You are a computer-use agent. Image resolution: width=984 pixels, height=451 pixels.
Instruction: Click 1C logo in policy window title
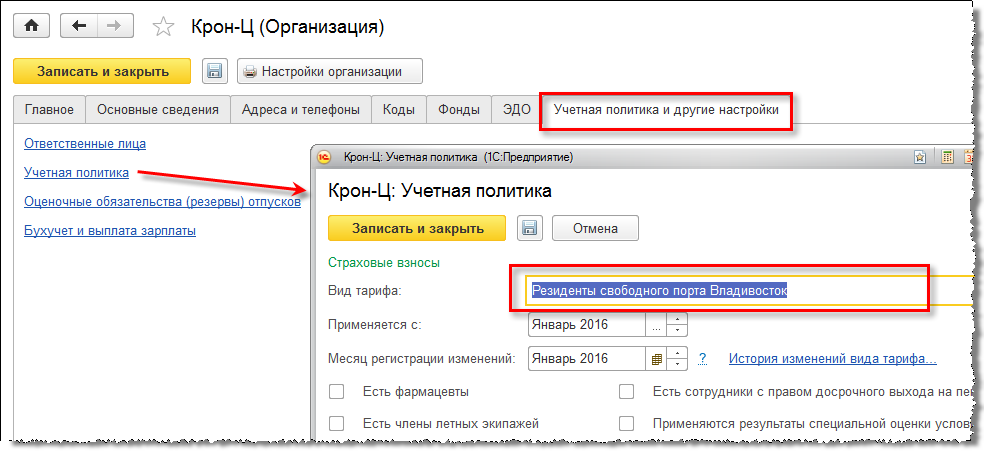325,157
